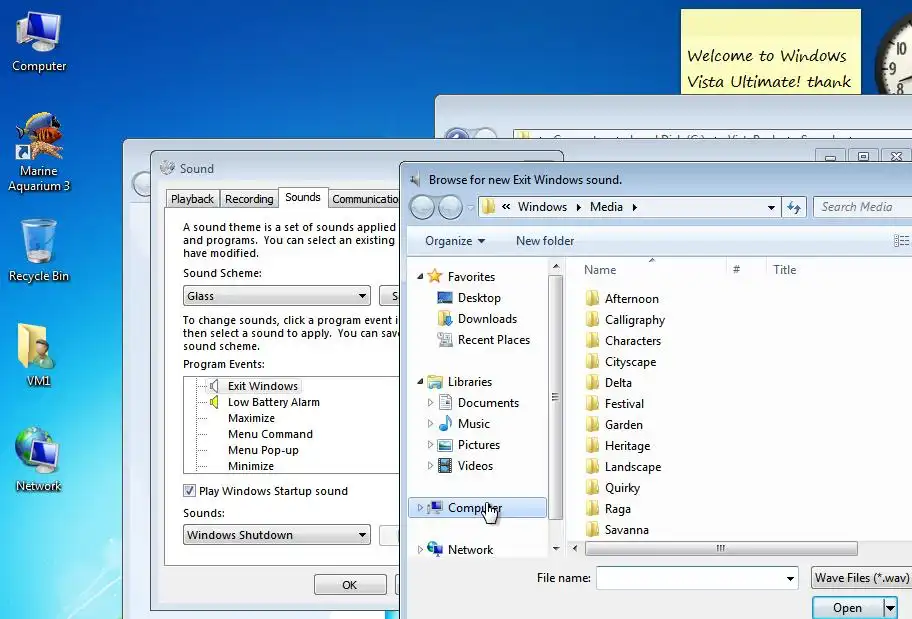Click the Open button
912x619 pixels.
coord(847,608)
